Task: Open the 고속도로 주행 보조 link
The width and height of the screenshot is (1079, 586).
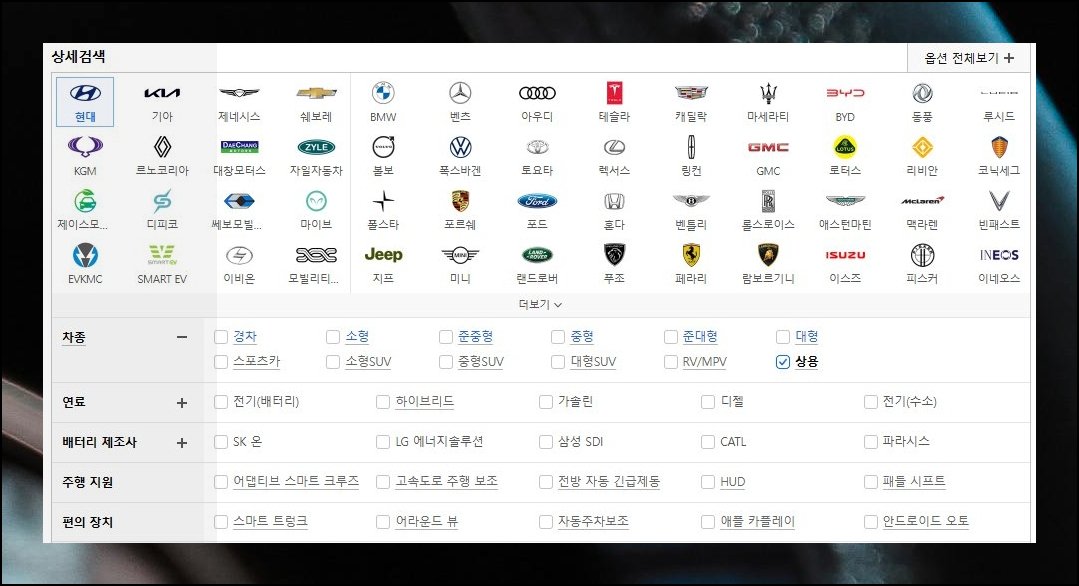Action: pos(447,481)
